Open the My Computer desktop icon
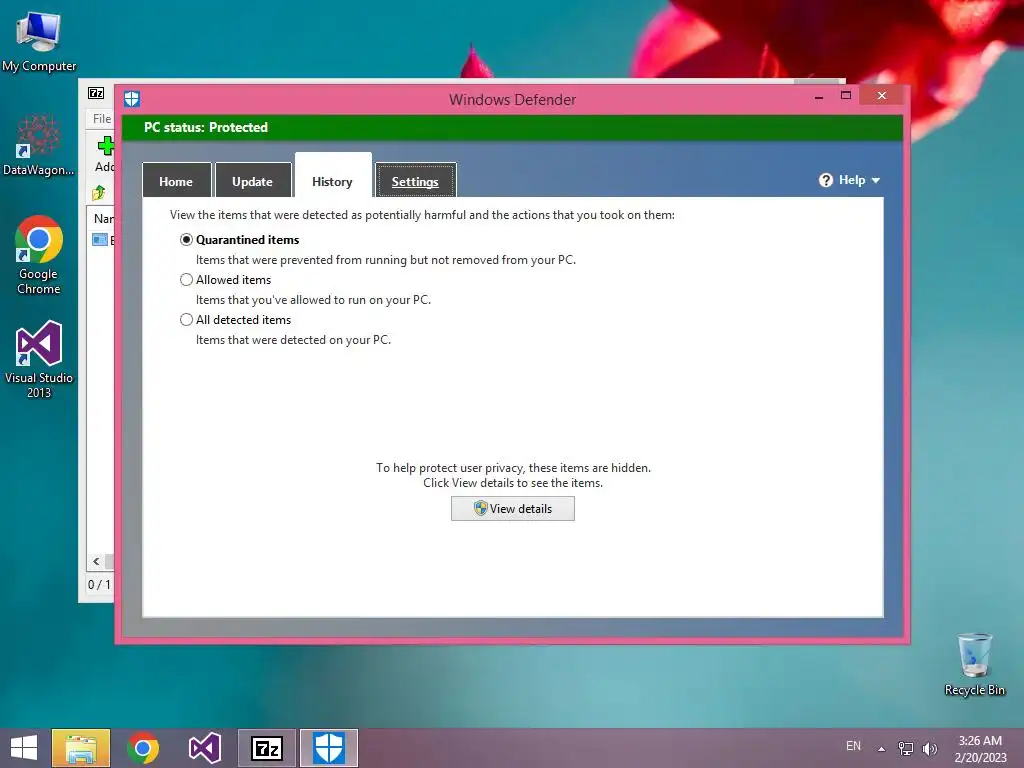The image size is (1024, 768). click(39, 42)
